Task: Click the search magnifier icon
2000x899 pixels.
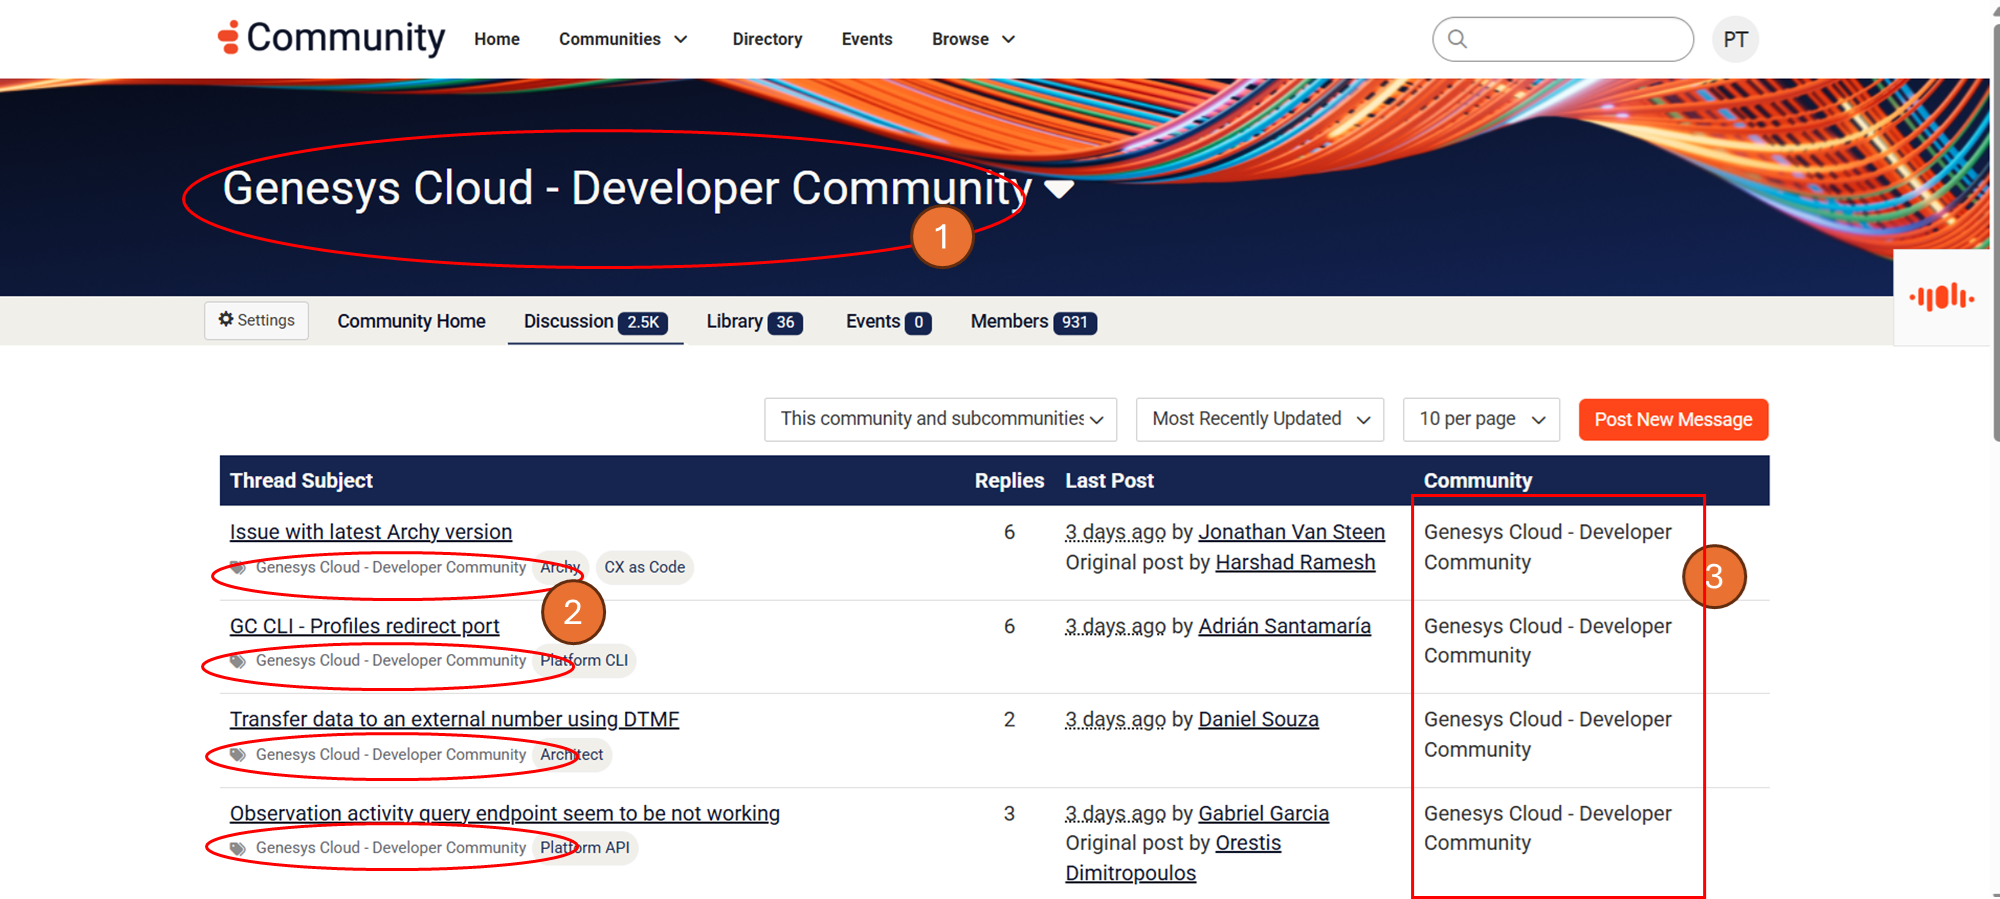Action: [x=1458, y=39]
